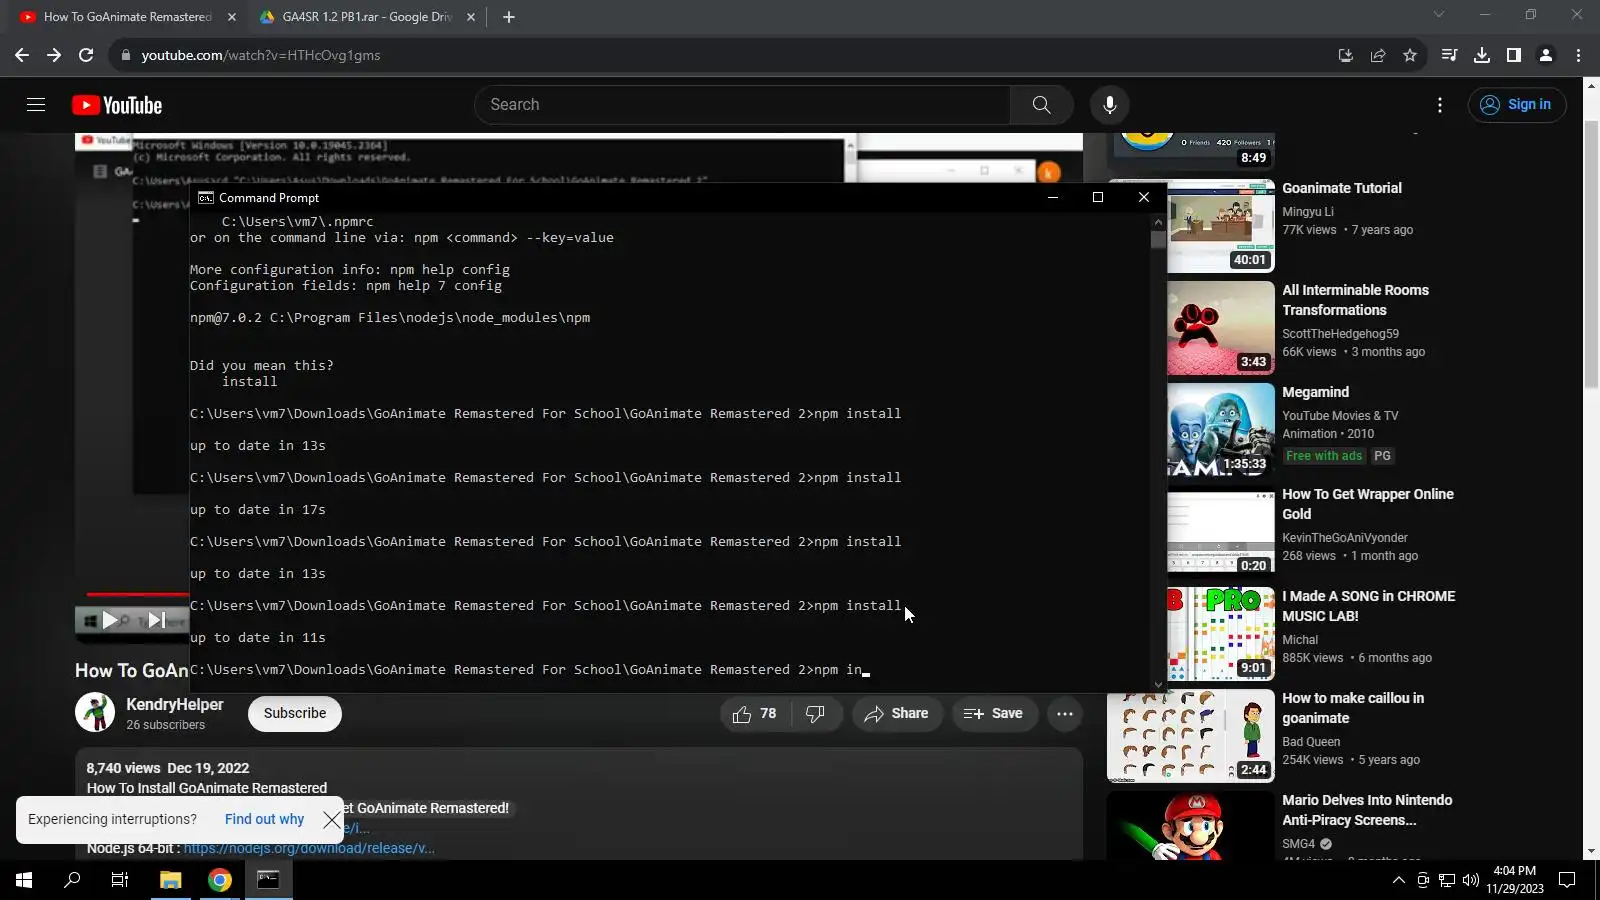Subscribe to KendryHelper

pos(295,714)
